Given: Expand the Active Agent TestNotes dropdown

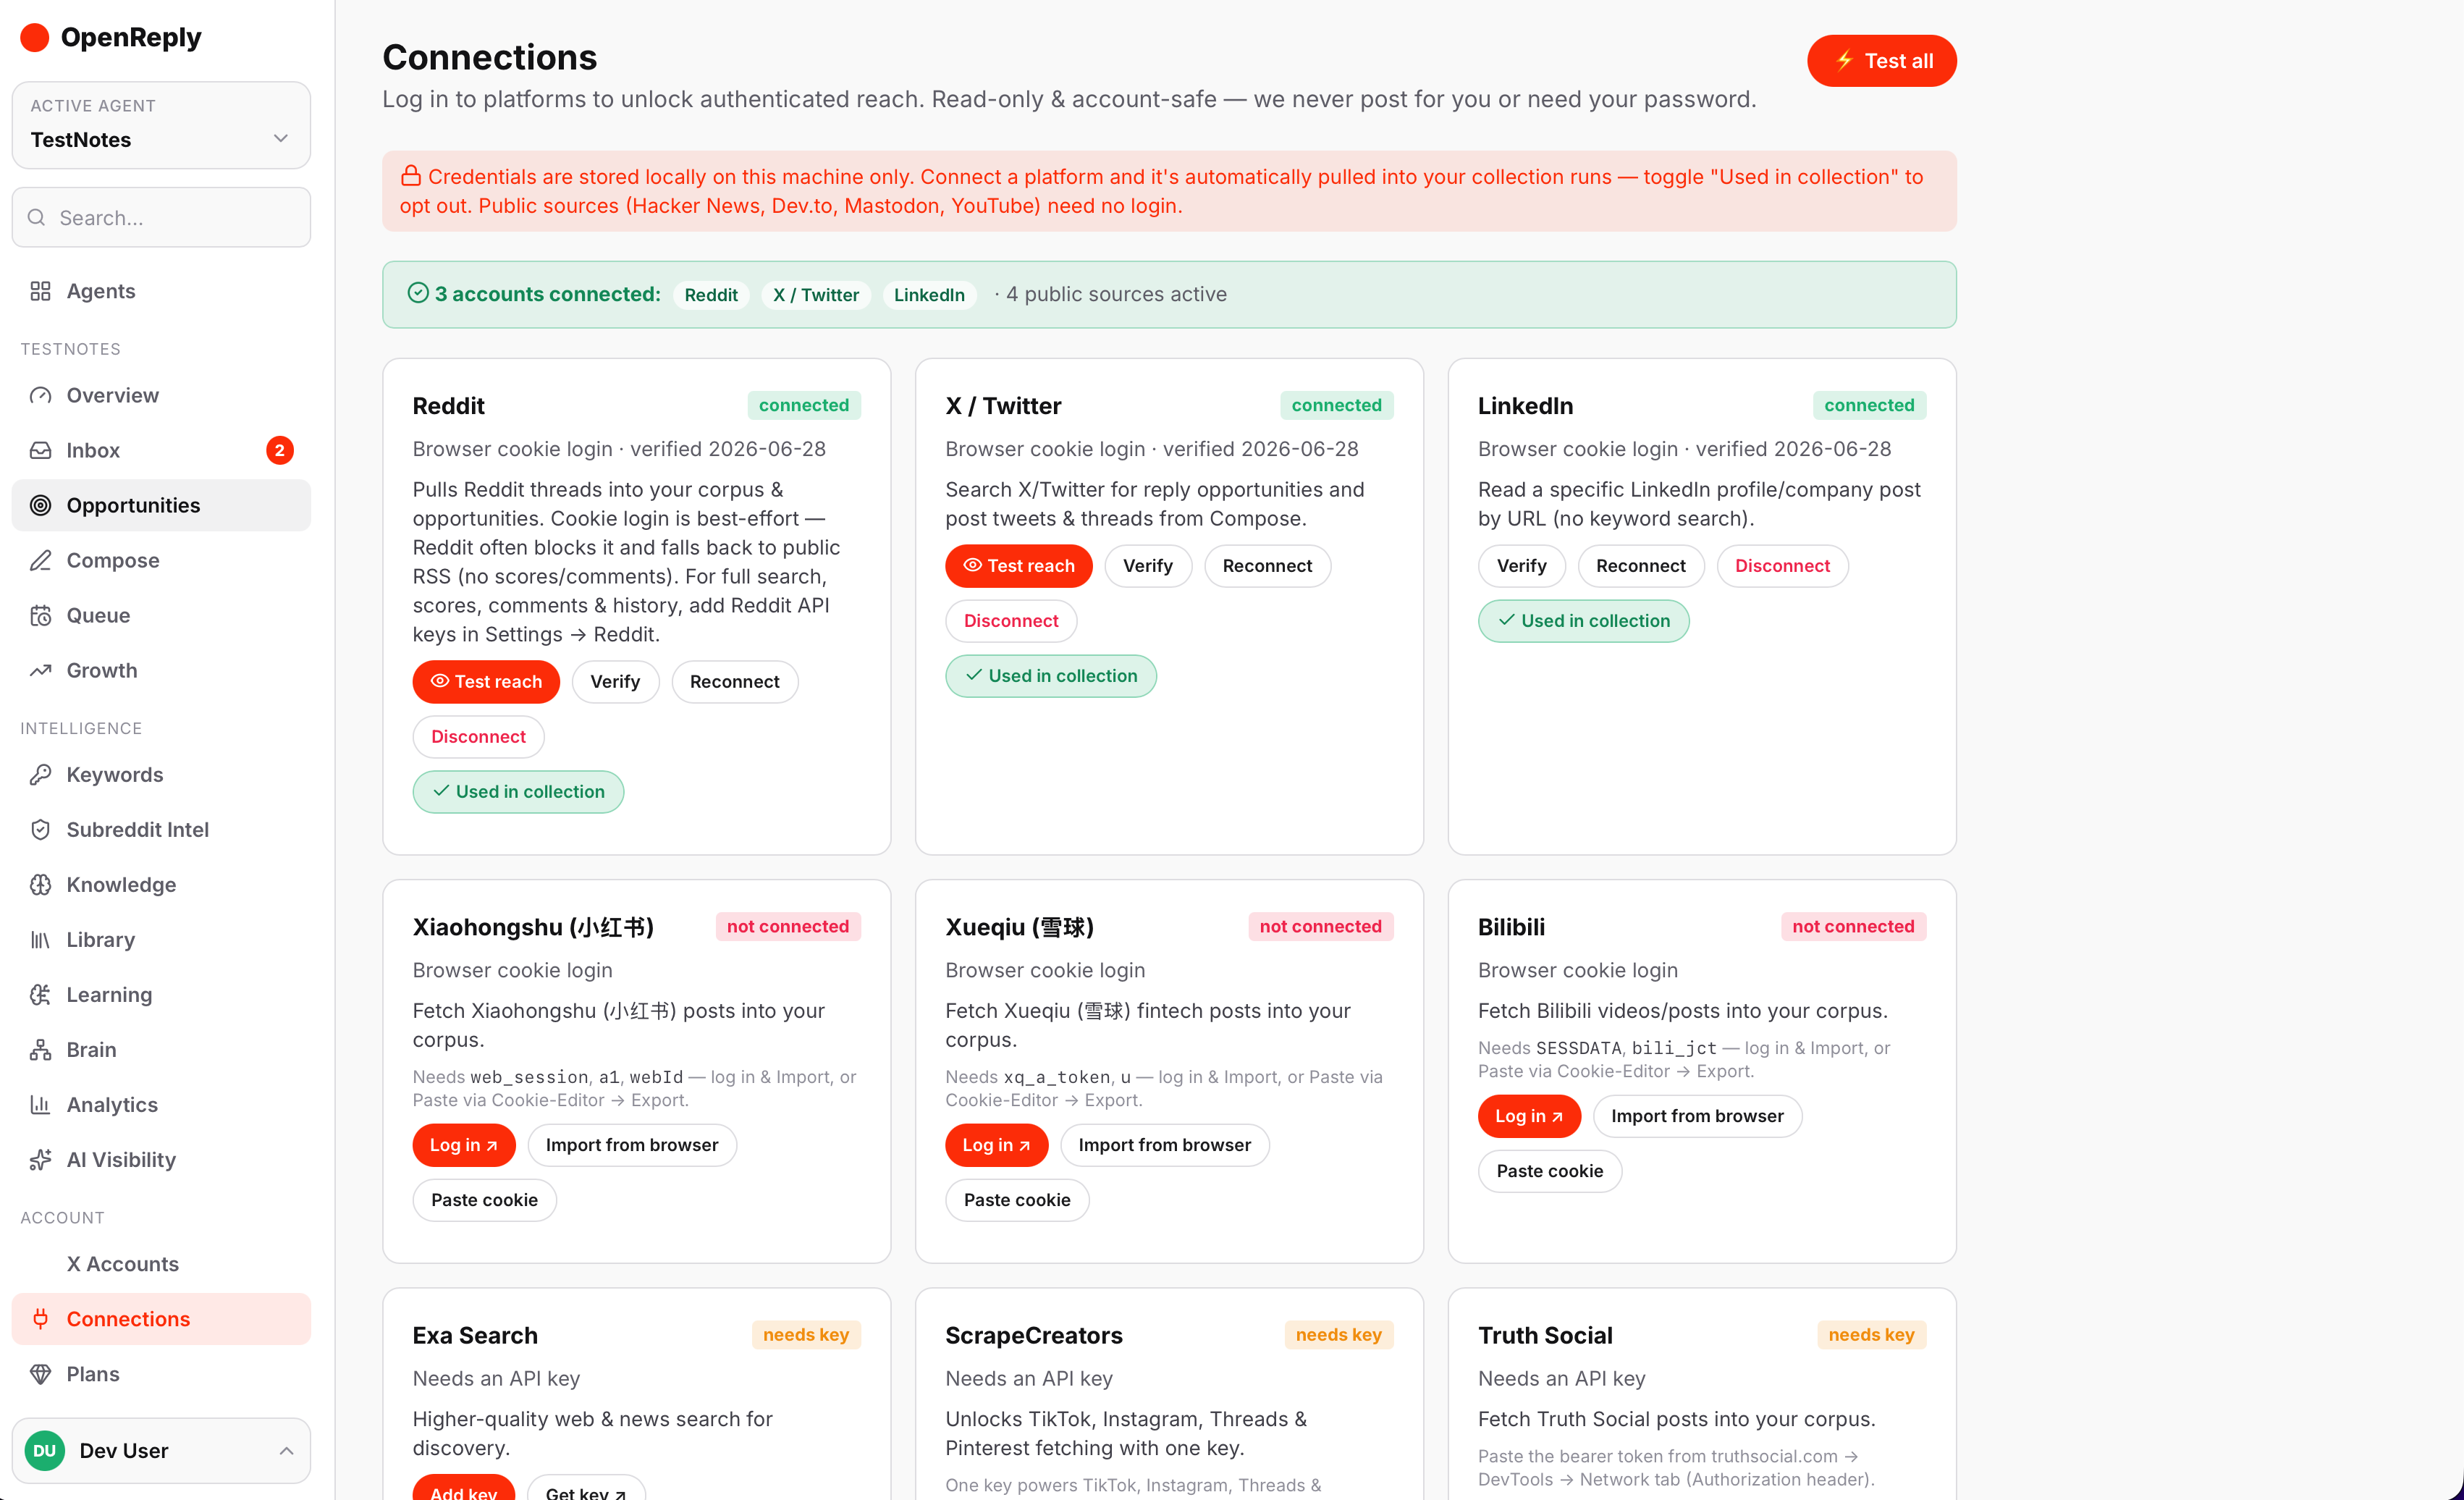Looking at the screenshot, I should (161, 125).
